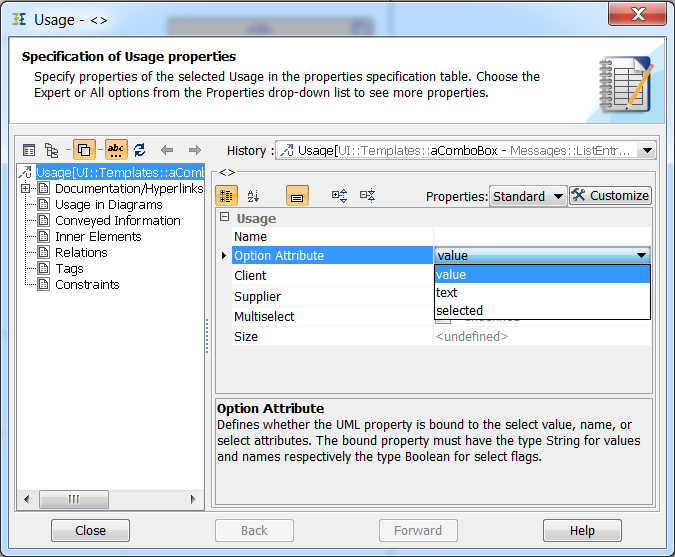
Task: Select the Multiselect property row
Action: (332, 316)
